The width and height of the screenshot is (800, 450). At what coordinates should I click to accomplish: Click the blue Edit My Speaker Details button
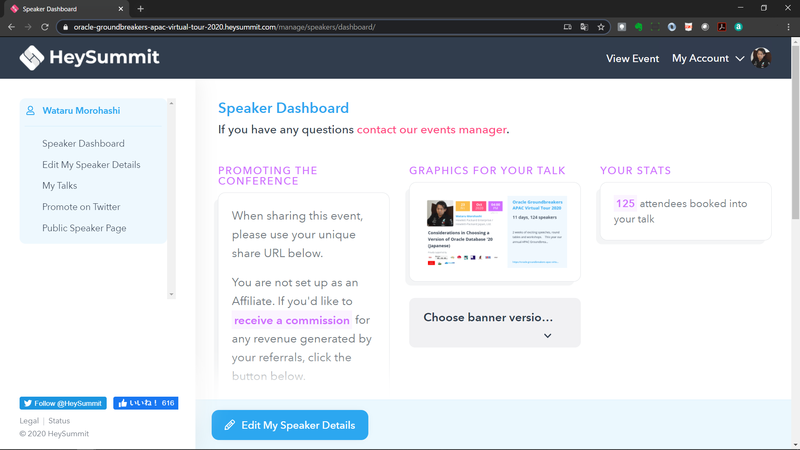click(290, 425)
